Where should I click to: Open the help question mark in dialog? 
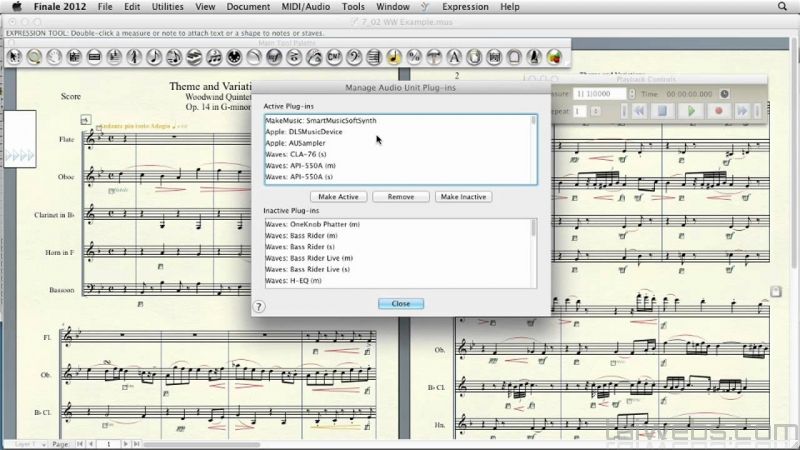click(259, 307)
